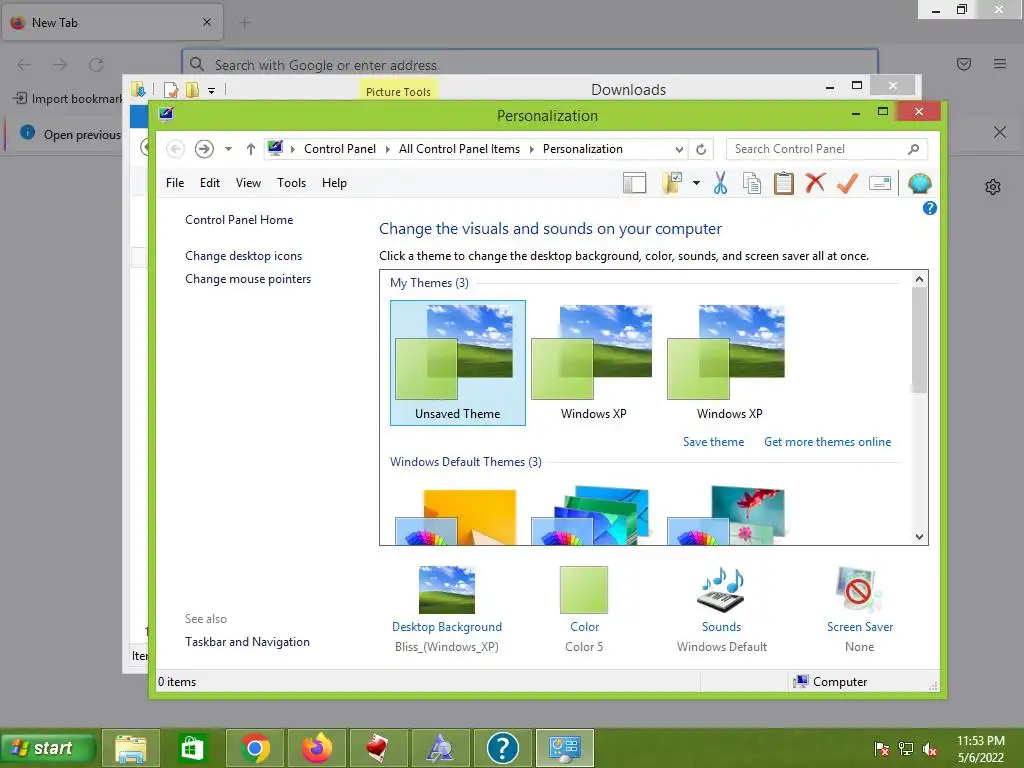Viewport: 1024px width, 768px height.
Task: Click the muted volume tray icon
Action: pyautogui.click(x=929, y=749)
